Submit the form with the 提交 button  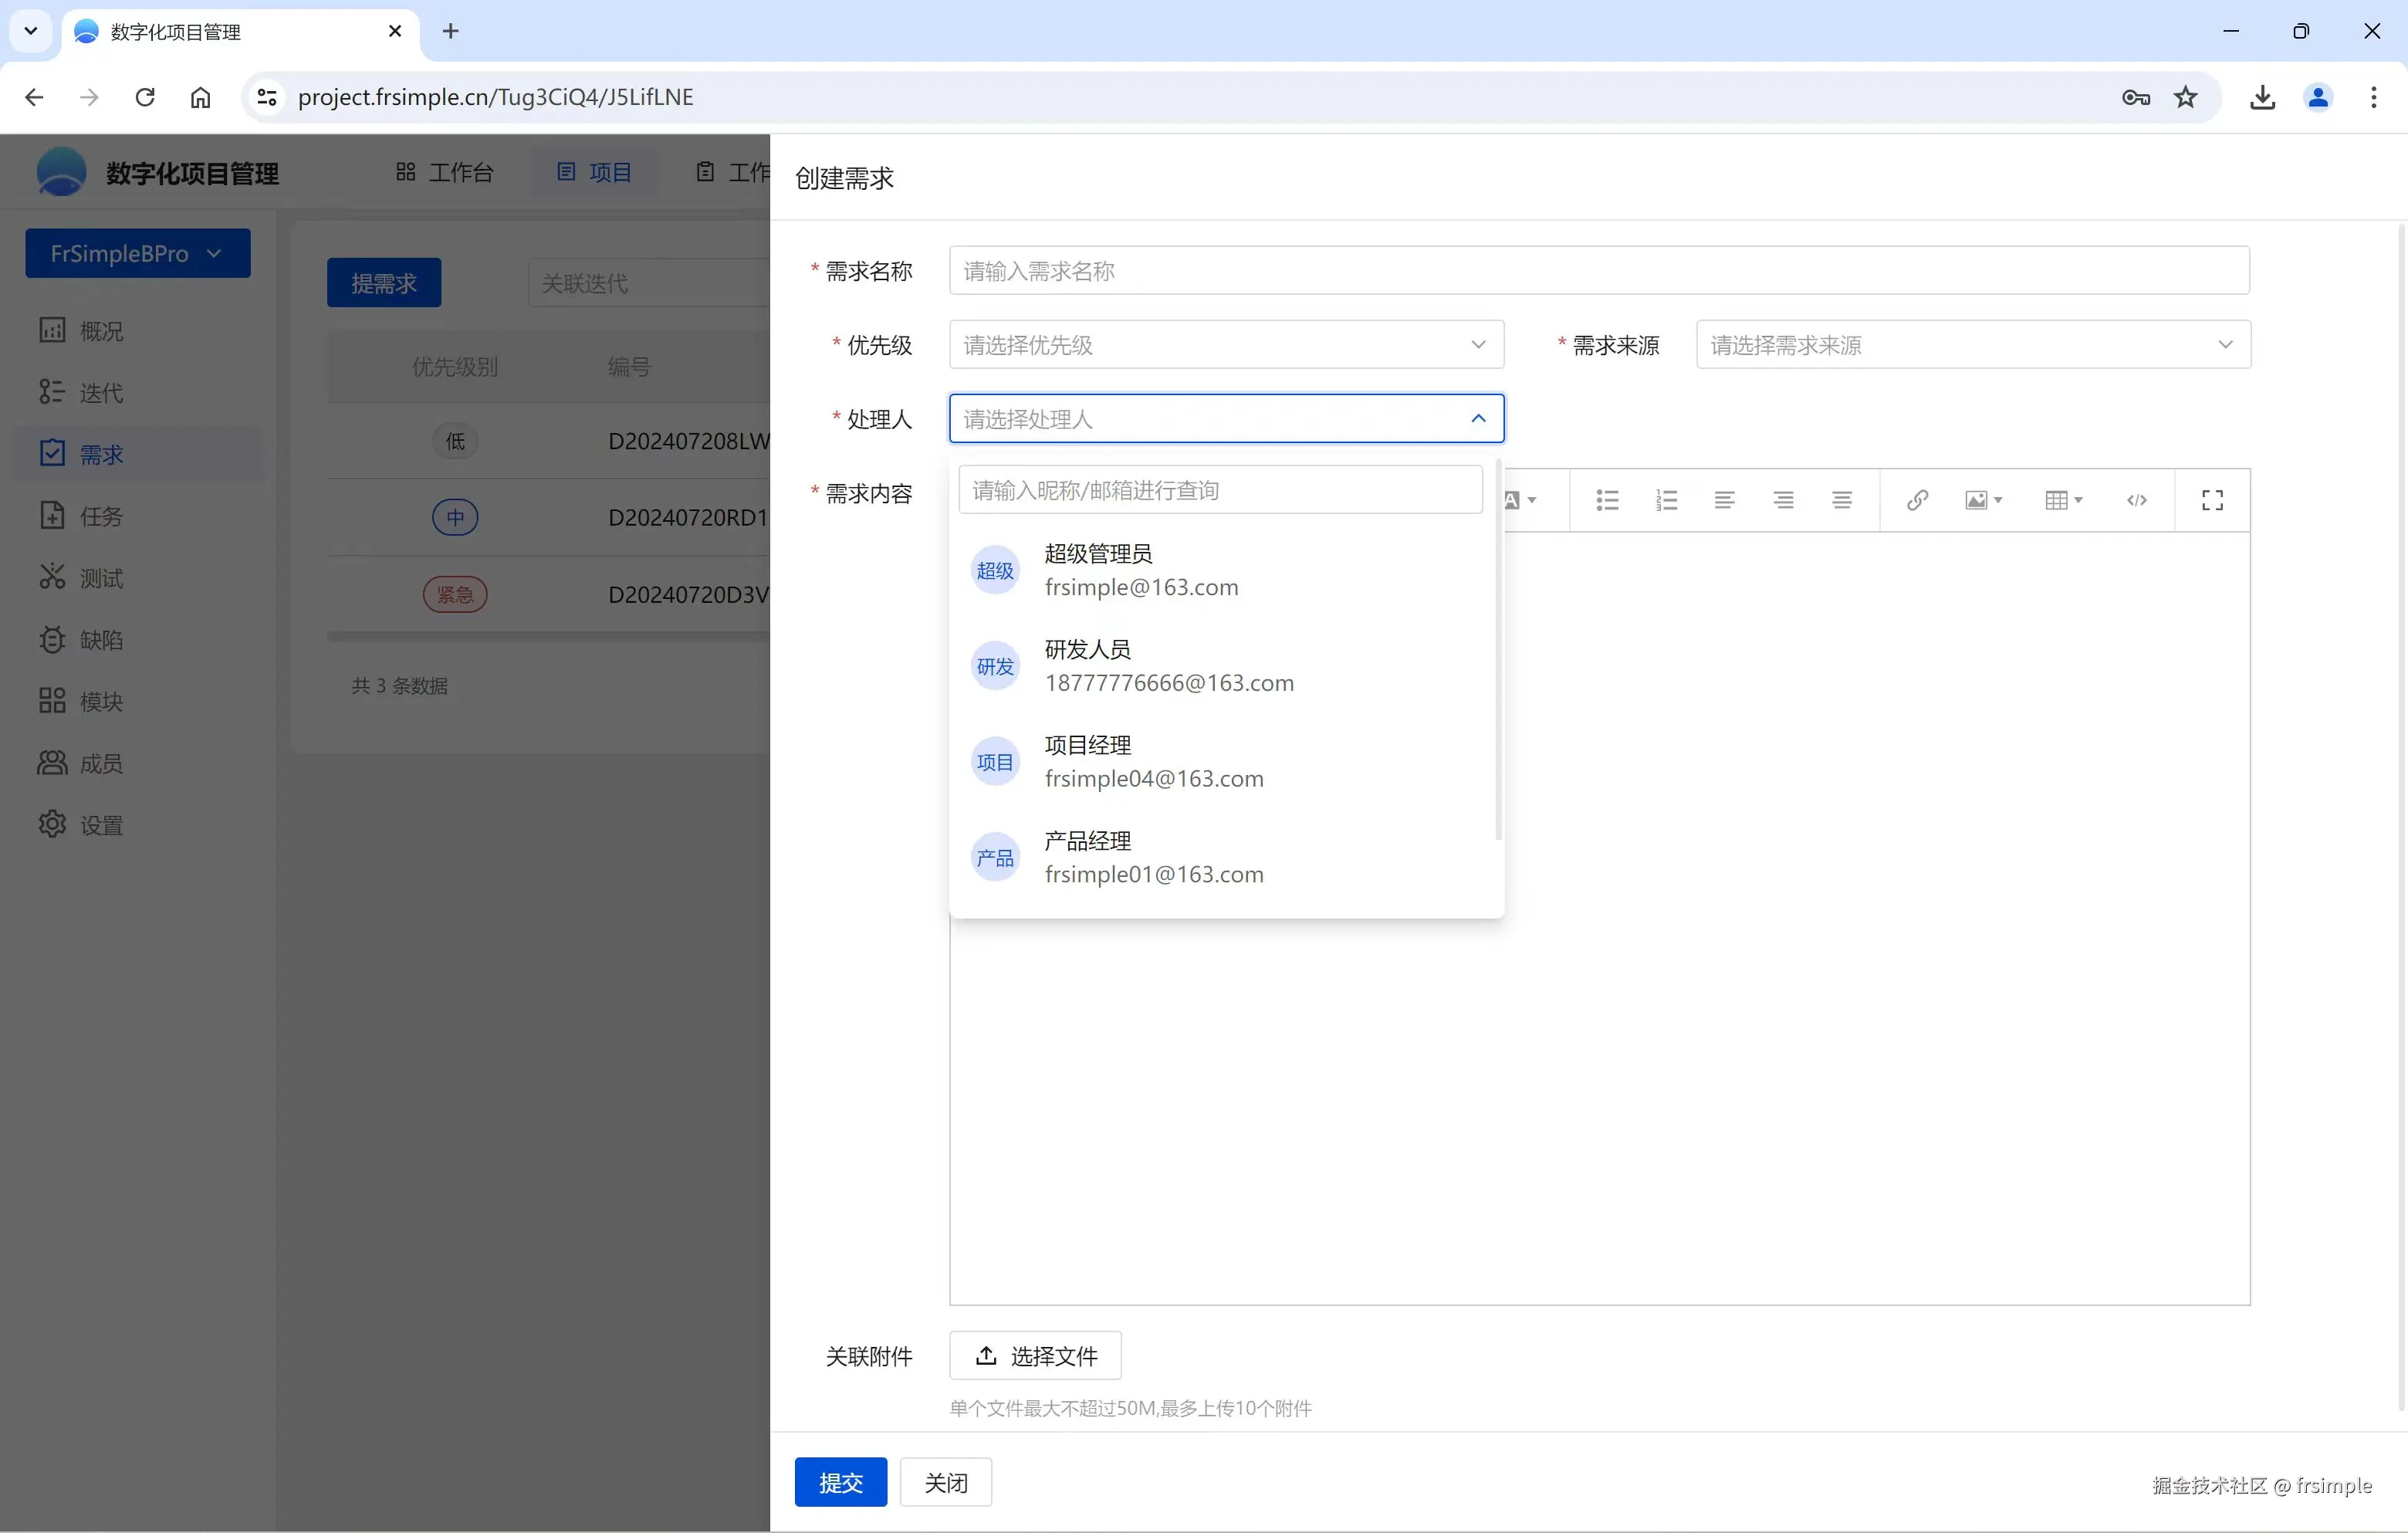pyautogui.click(x=840, y=1481)
